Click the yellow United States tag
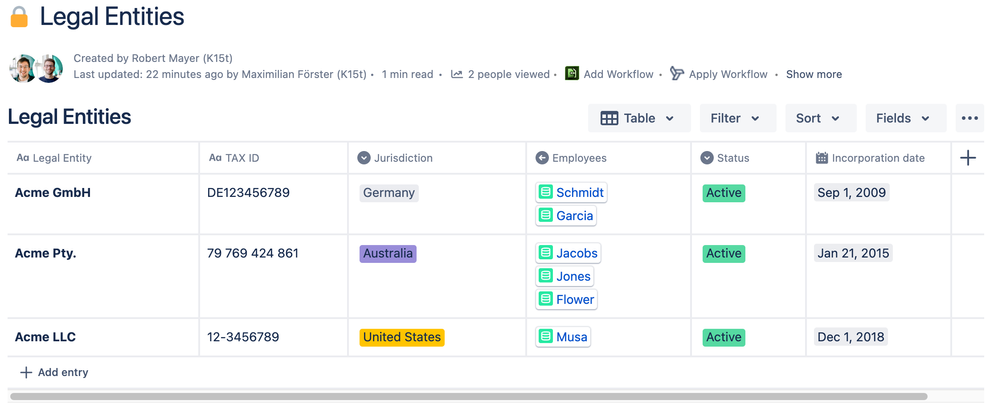 [402, 337]
